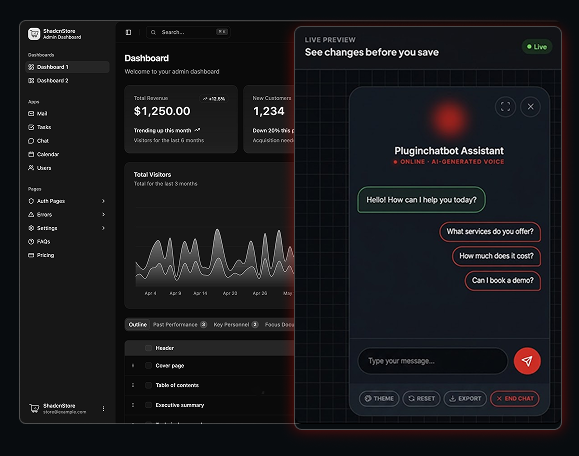Open the account options three-dot menu
The width and height of the screenshot is (579, 456).
click(x=103, y=408)
